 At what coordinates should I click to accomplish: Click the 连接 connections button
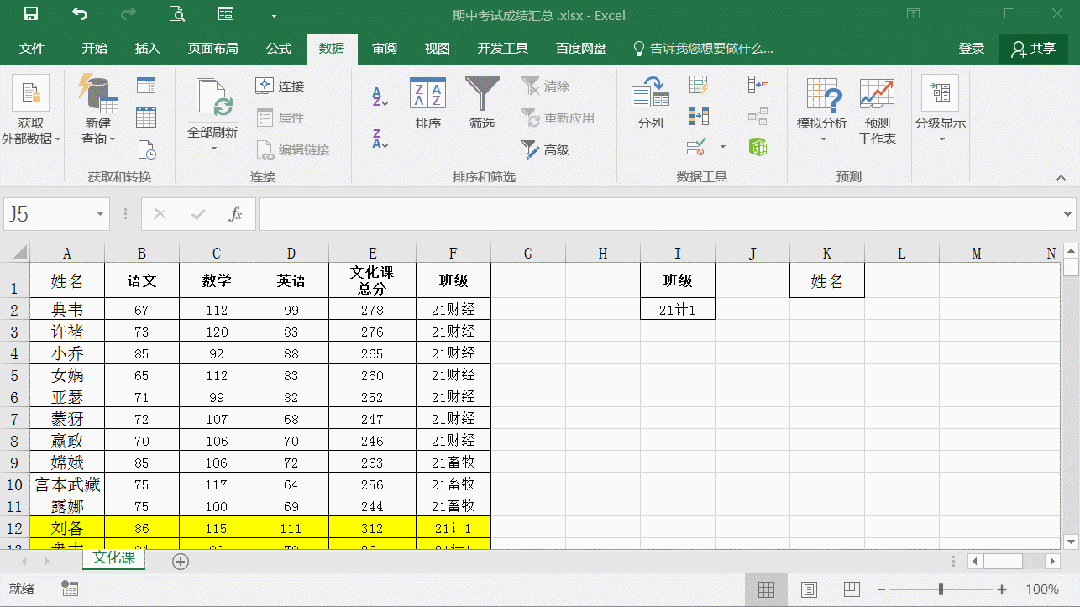(280, 86)
